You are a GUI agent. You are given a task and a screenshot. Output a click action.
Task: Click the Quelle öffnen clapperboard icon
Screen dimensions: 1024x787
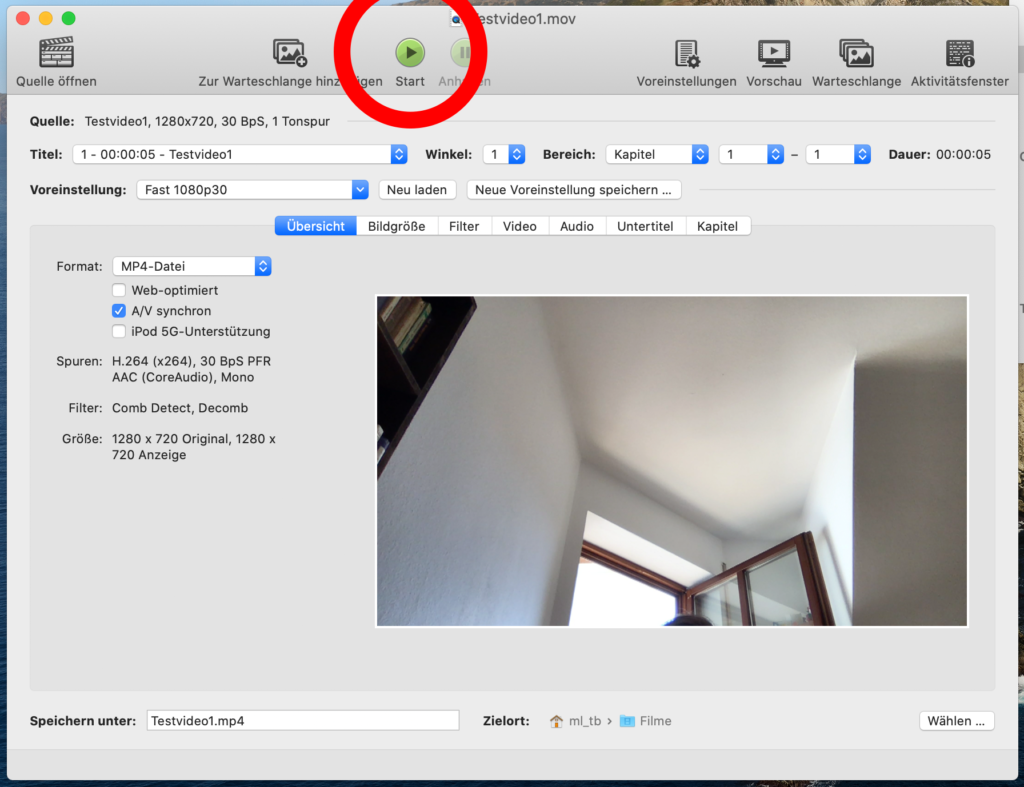56,53
